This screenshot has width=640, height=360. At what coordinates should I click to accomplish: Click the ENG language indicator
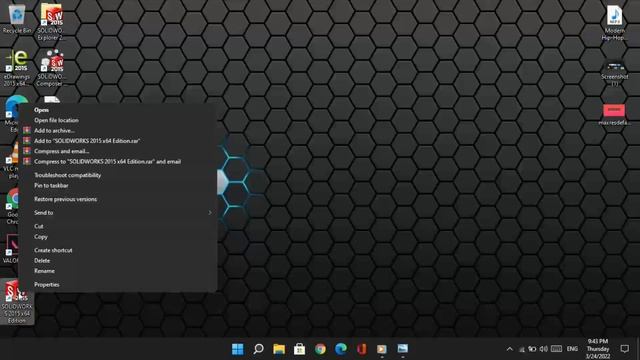572,349
